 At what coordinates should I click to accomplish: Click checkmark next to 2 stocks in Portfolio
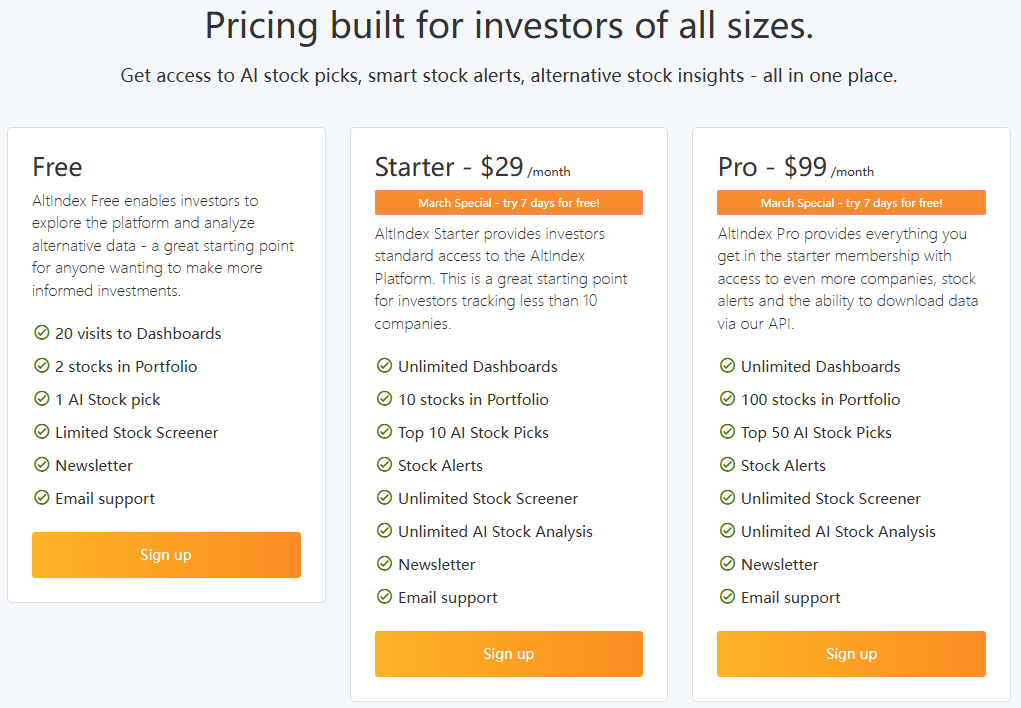pyautogui.click(x=42, y=366)
